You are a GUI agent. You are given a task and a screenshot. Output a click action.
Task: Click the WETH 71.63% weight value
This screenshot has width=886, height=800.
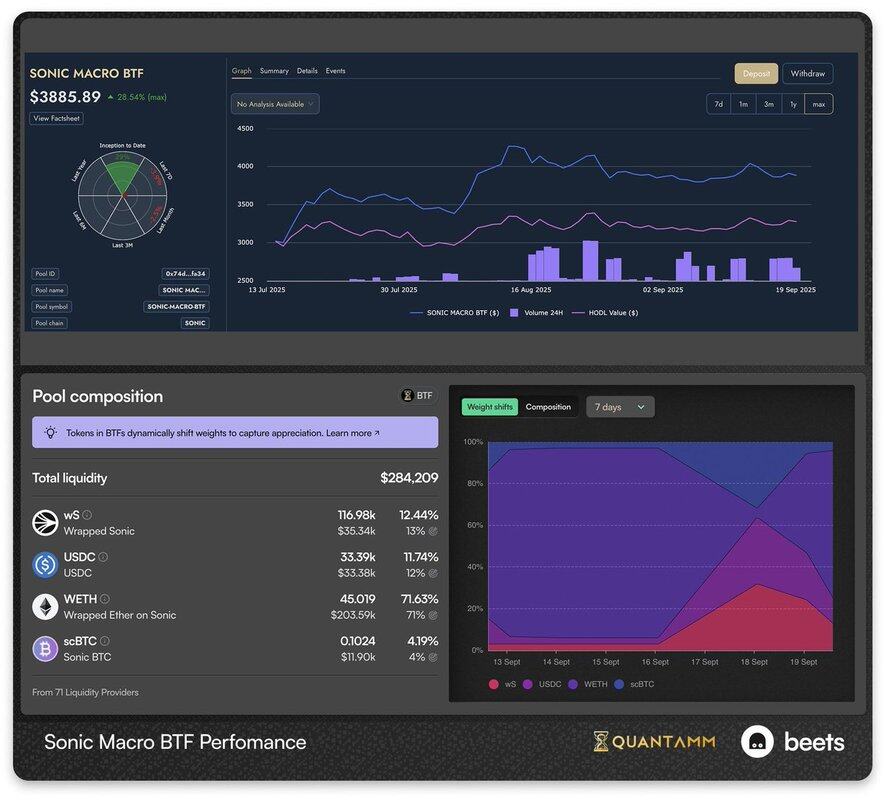coord(419,599)
